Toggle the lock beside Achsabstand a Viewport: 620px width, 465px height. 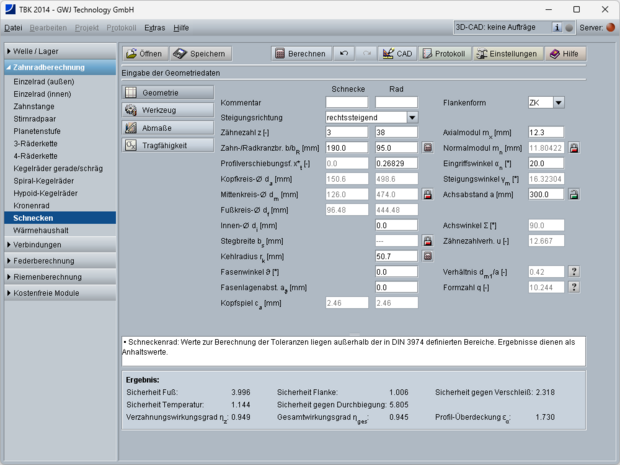pyautogui.click(x=575, y=194)
